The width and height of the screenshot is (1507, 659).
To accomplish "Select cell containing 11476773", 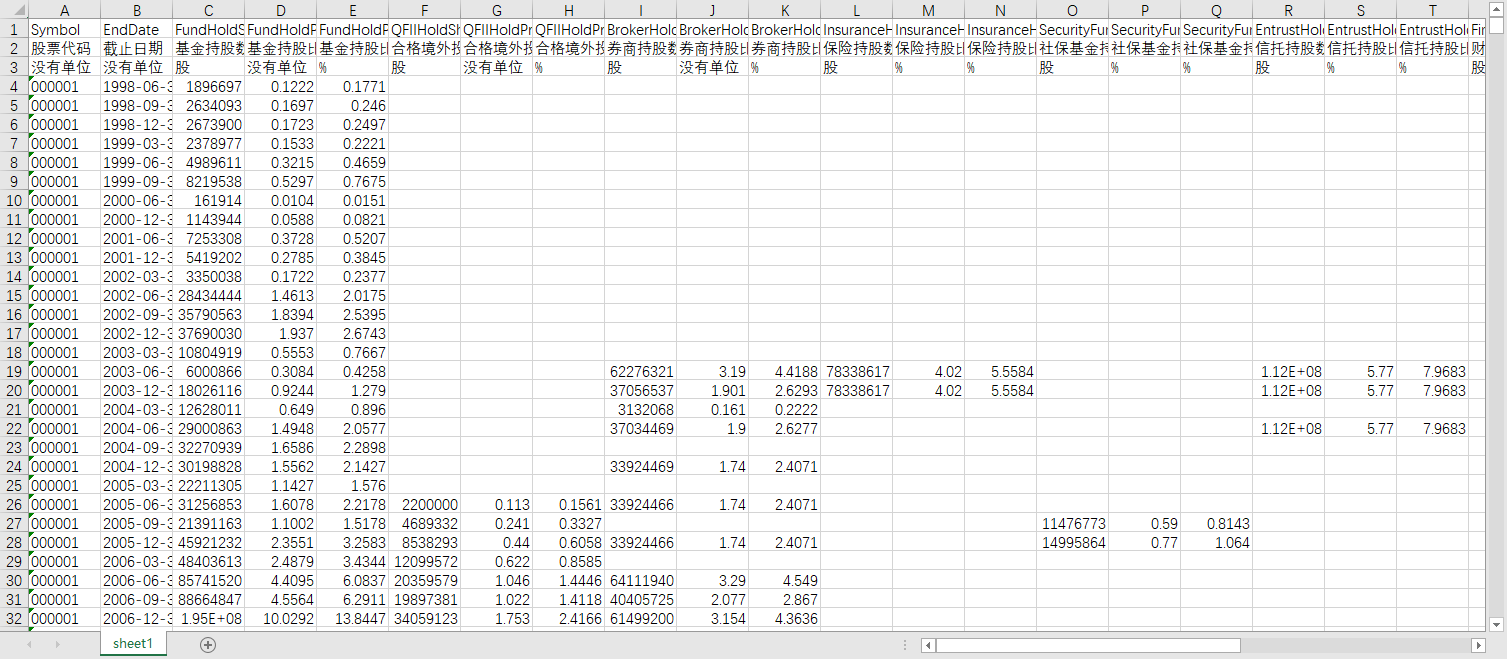I will (1073, 523).
